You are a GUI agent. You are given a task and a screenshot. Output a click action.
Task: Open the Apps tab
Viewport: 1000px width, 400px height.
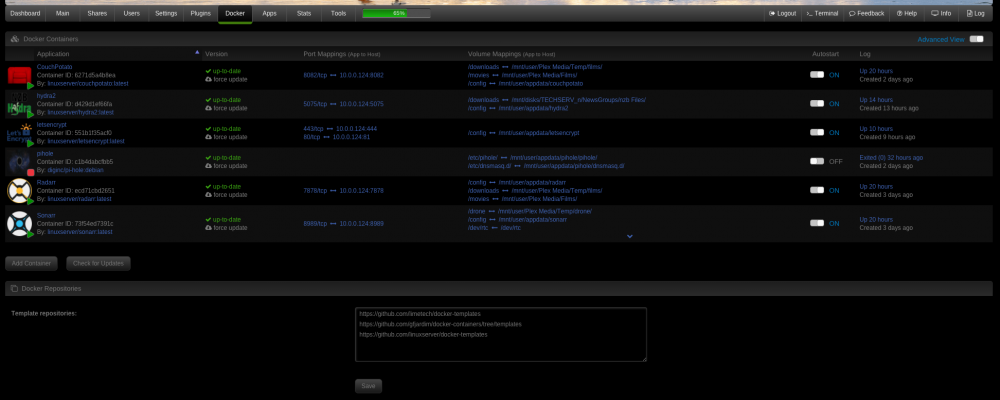point(269,13)
